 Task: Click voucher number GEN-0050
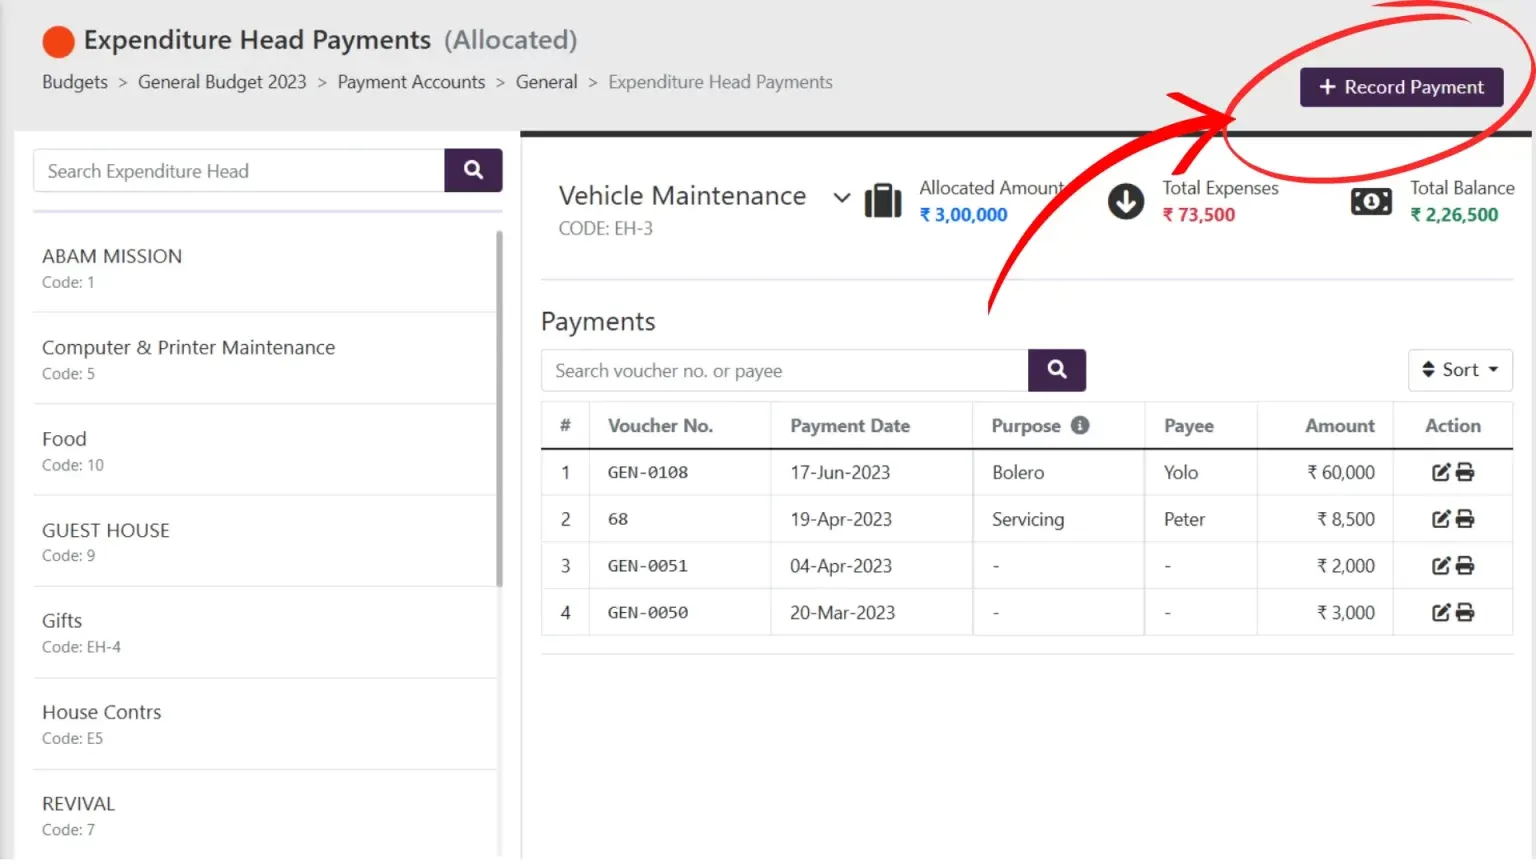point(648,612)
